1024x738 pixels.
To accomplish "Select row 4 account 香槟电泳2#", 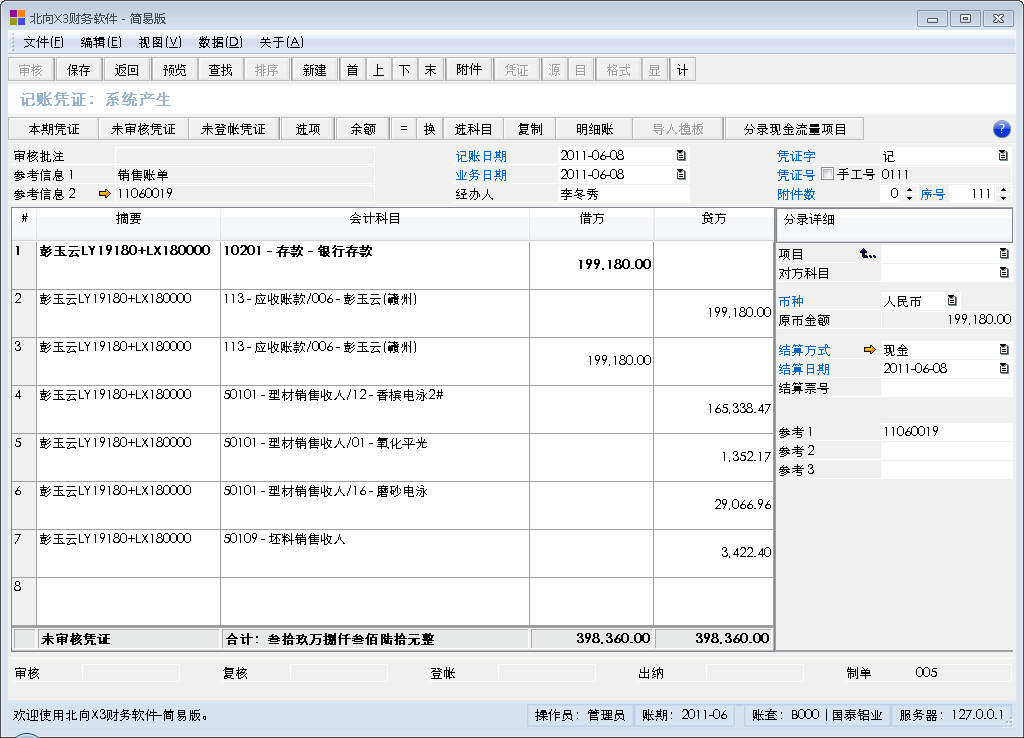I will (375, 409).
